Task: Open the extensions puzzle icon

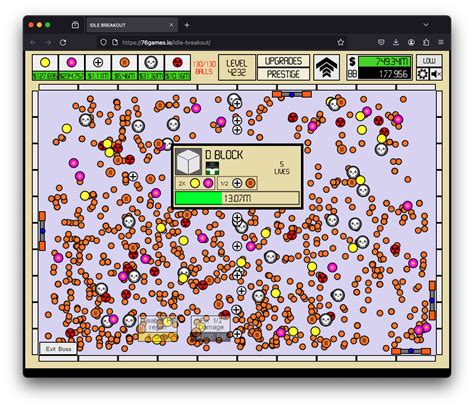Action: 426,42
